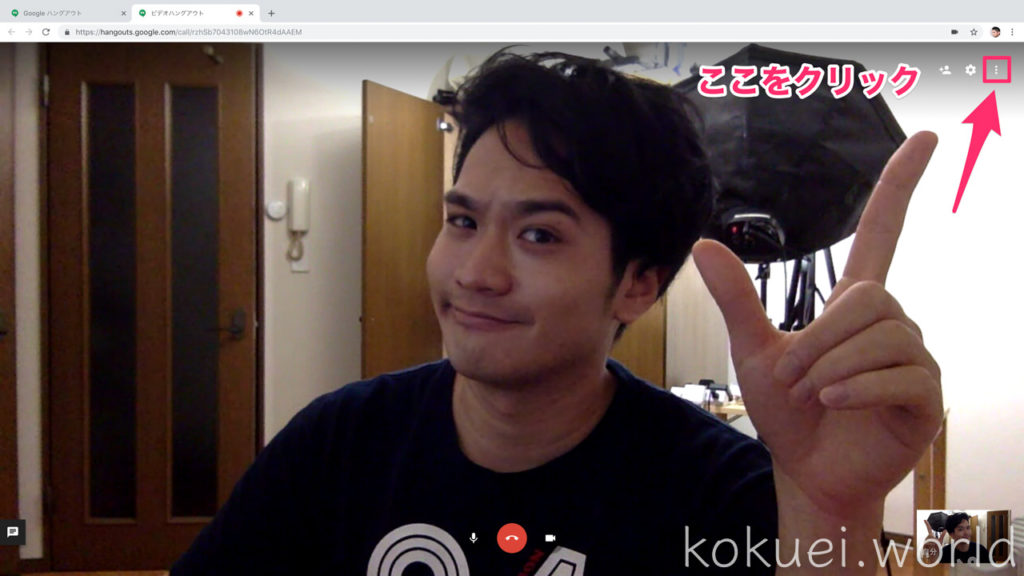Open the chat panel icon
This screenshot has height=576, width=1024.
[12, 532]
